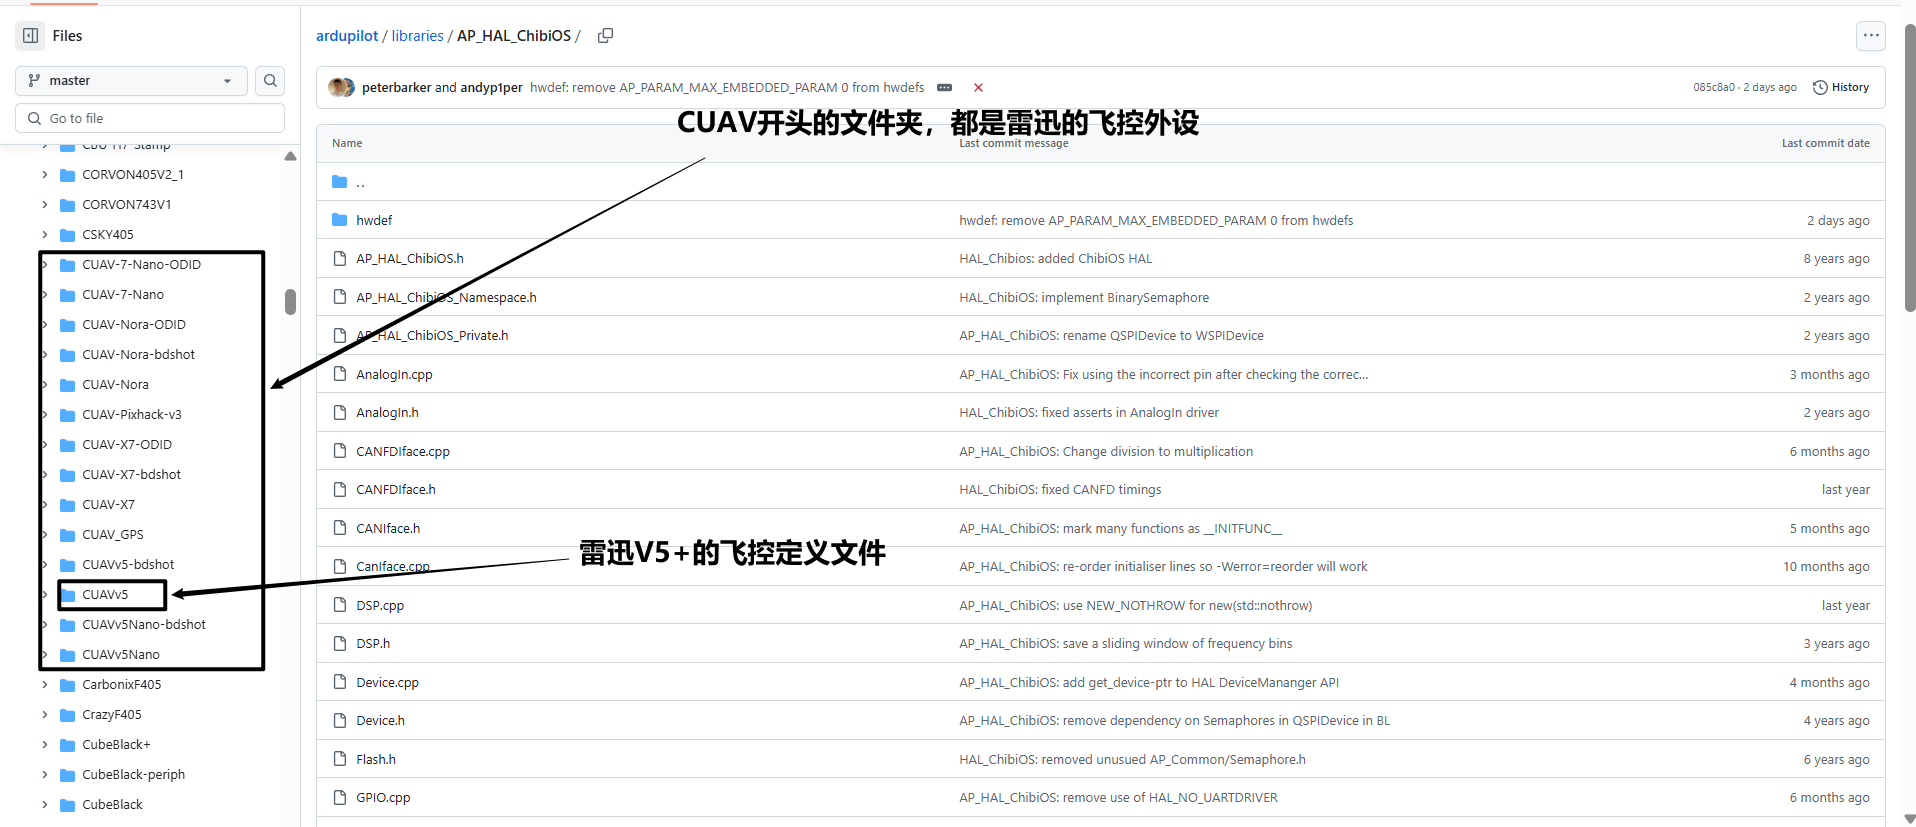Click the search files magnifier icon

(x=270, y=81)
